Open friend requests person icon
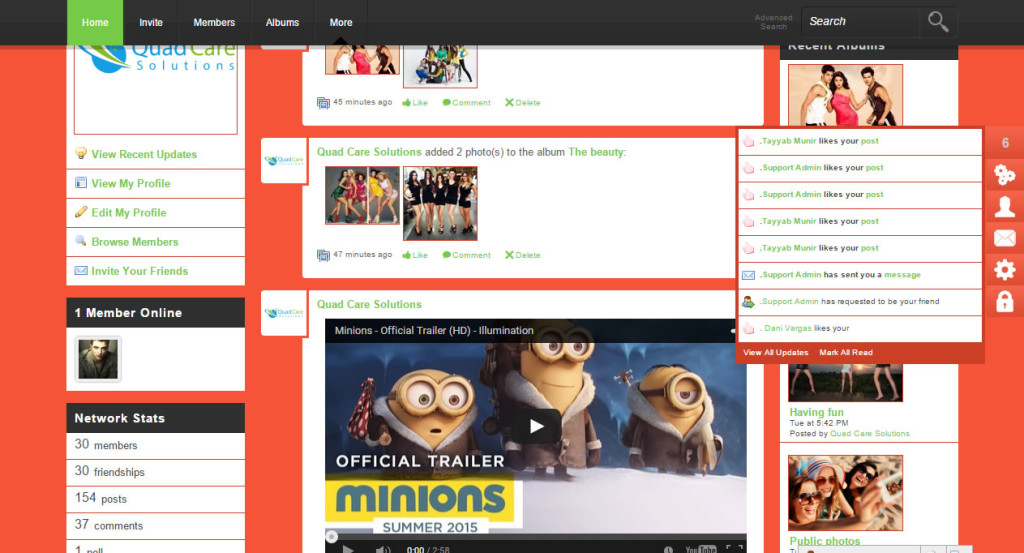 pyautogui.click(x=1005, y=206)
